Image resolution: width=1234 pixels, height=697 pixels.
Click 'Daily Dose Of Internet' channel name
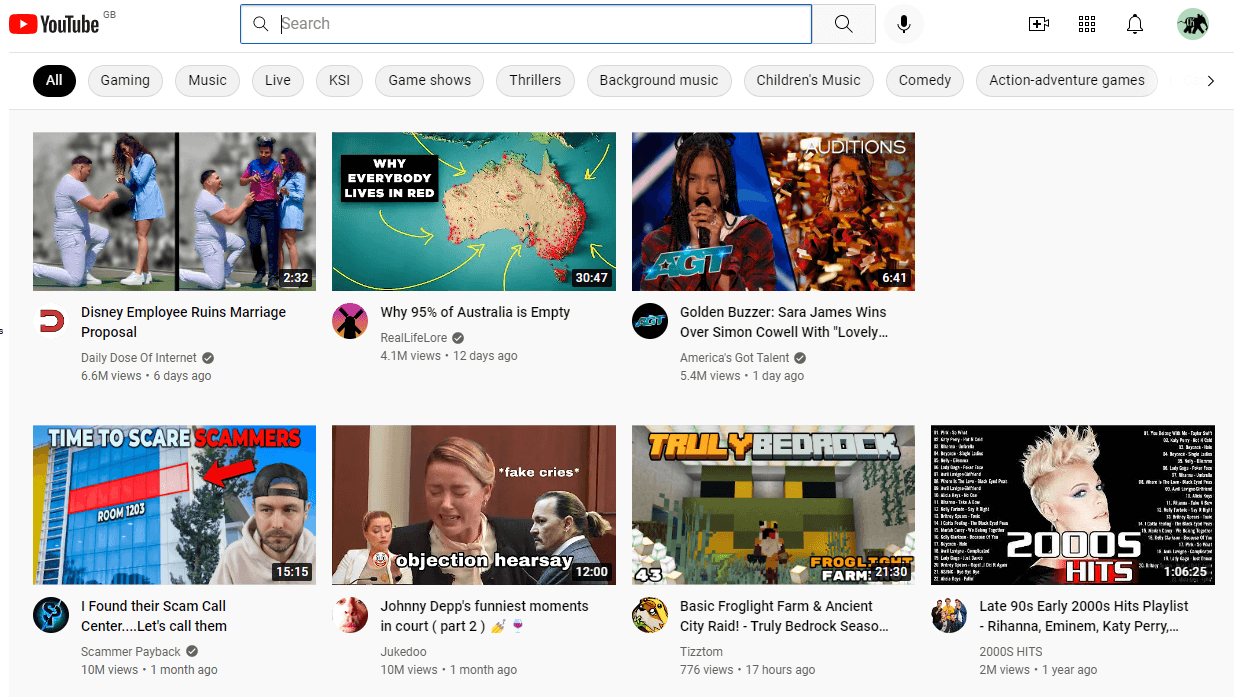(139, 358)
